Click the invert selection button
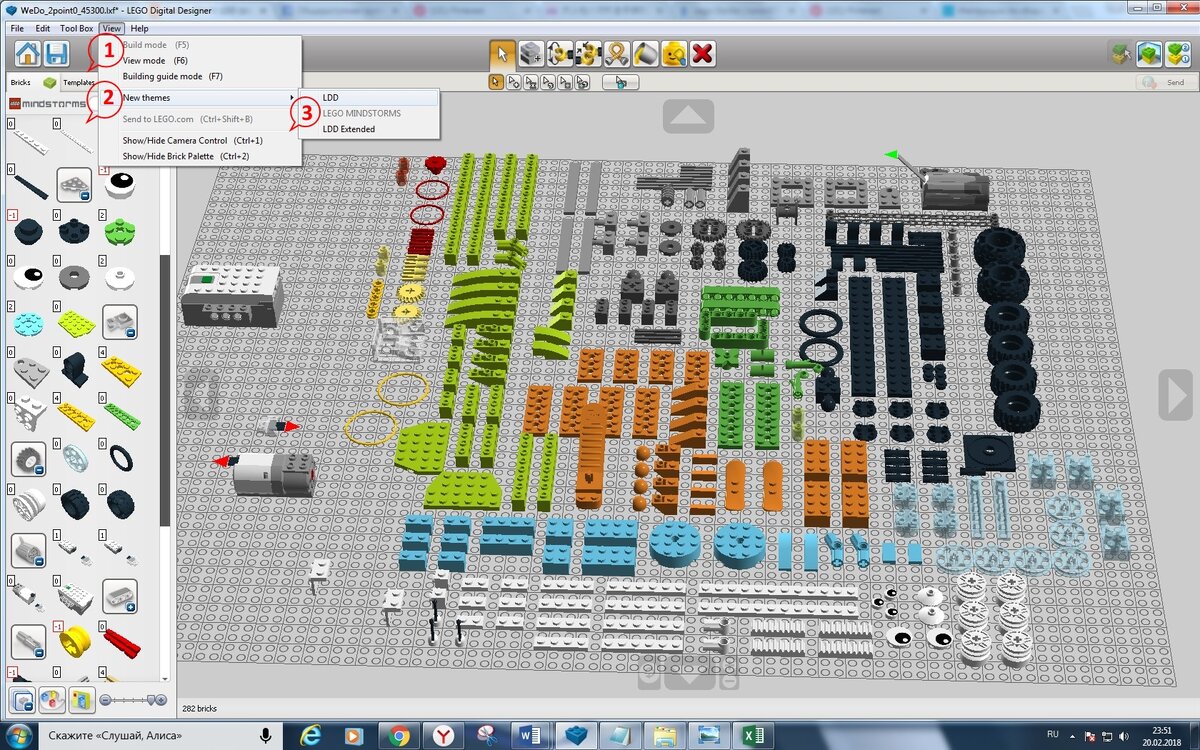 coord(621,82)
